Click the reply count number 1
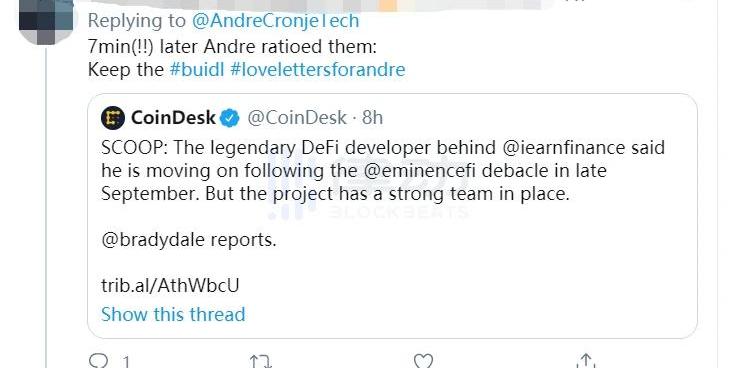The height and width of the screenshot is (368, 736). pyautogui.click(x=126, y=362)
